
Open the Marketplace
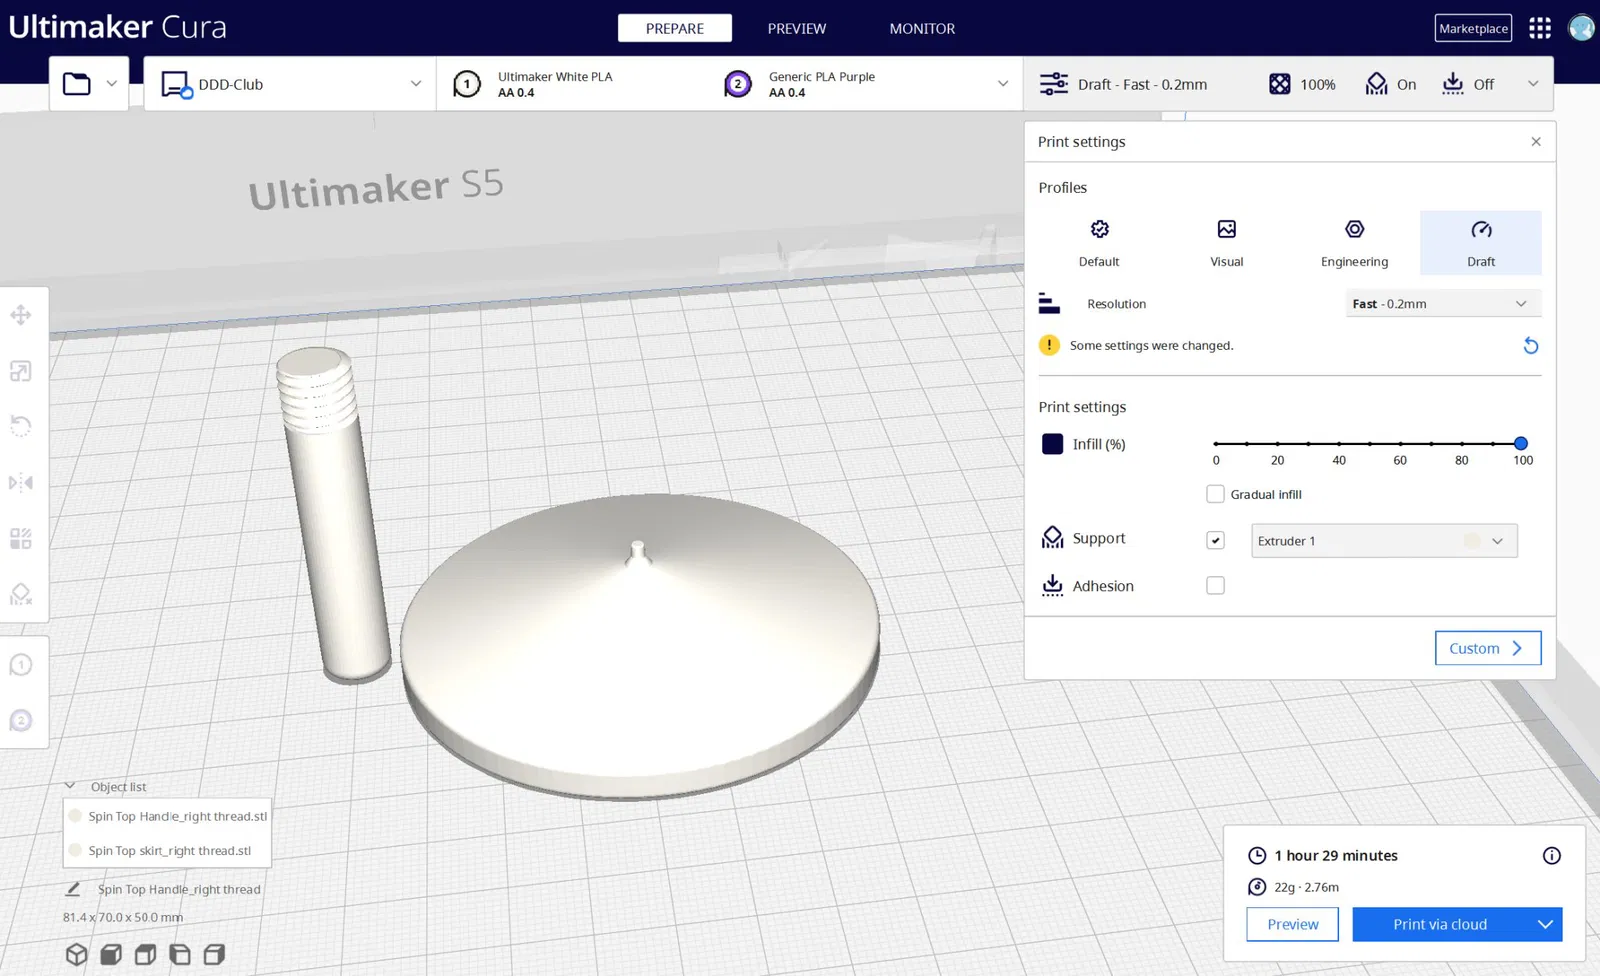click(x=1473, y=28)
